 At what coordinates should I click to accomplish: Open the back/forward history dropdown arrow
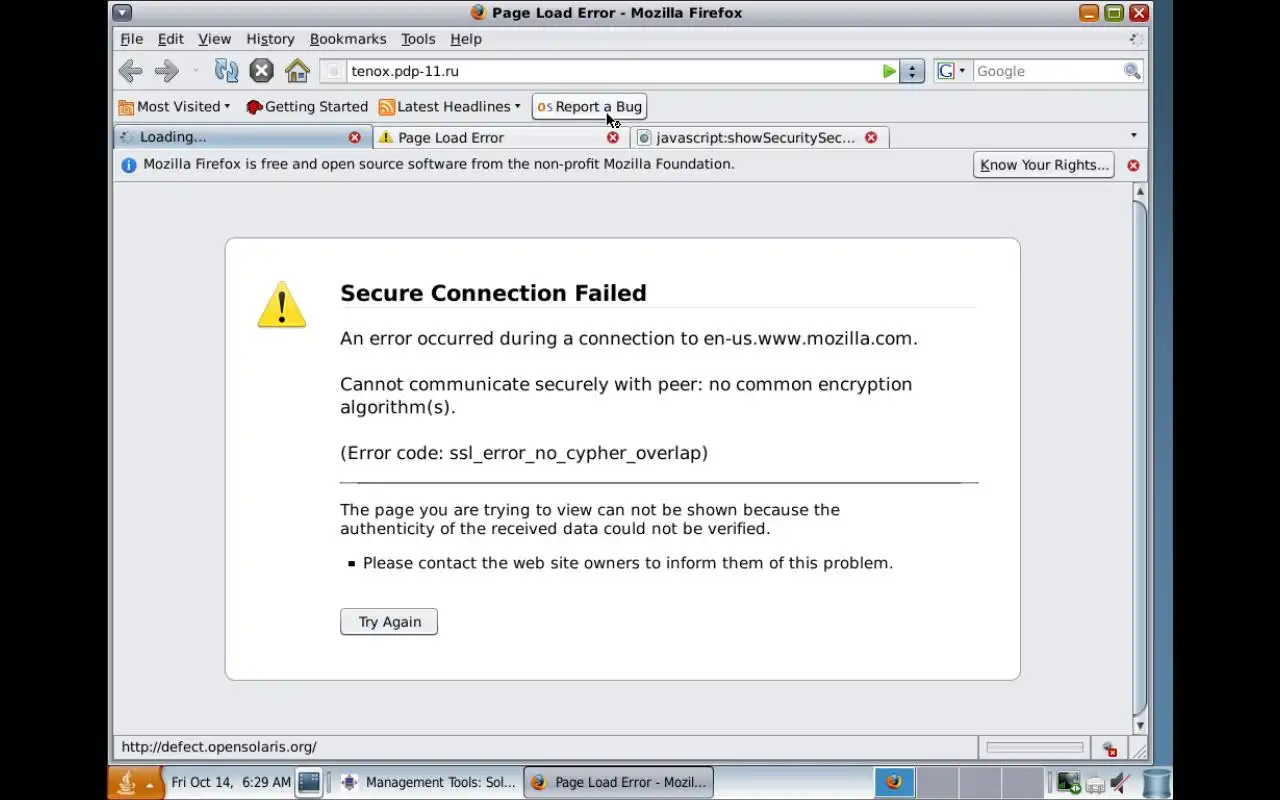pyautogui.click(x=195, y=71)
